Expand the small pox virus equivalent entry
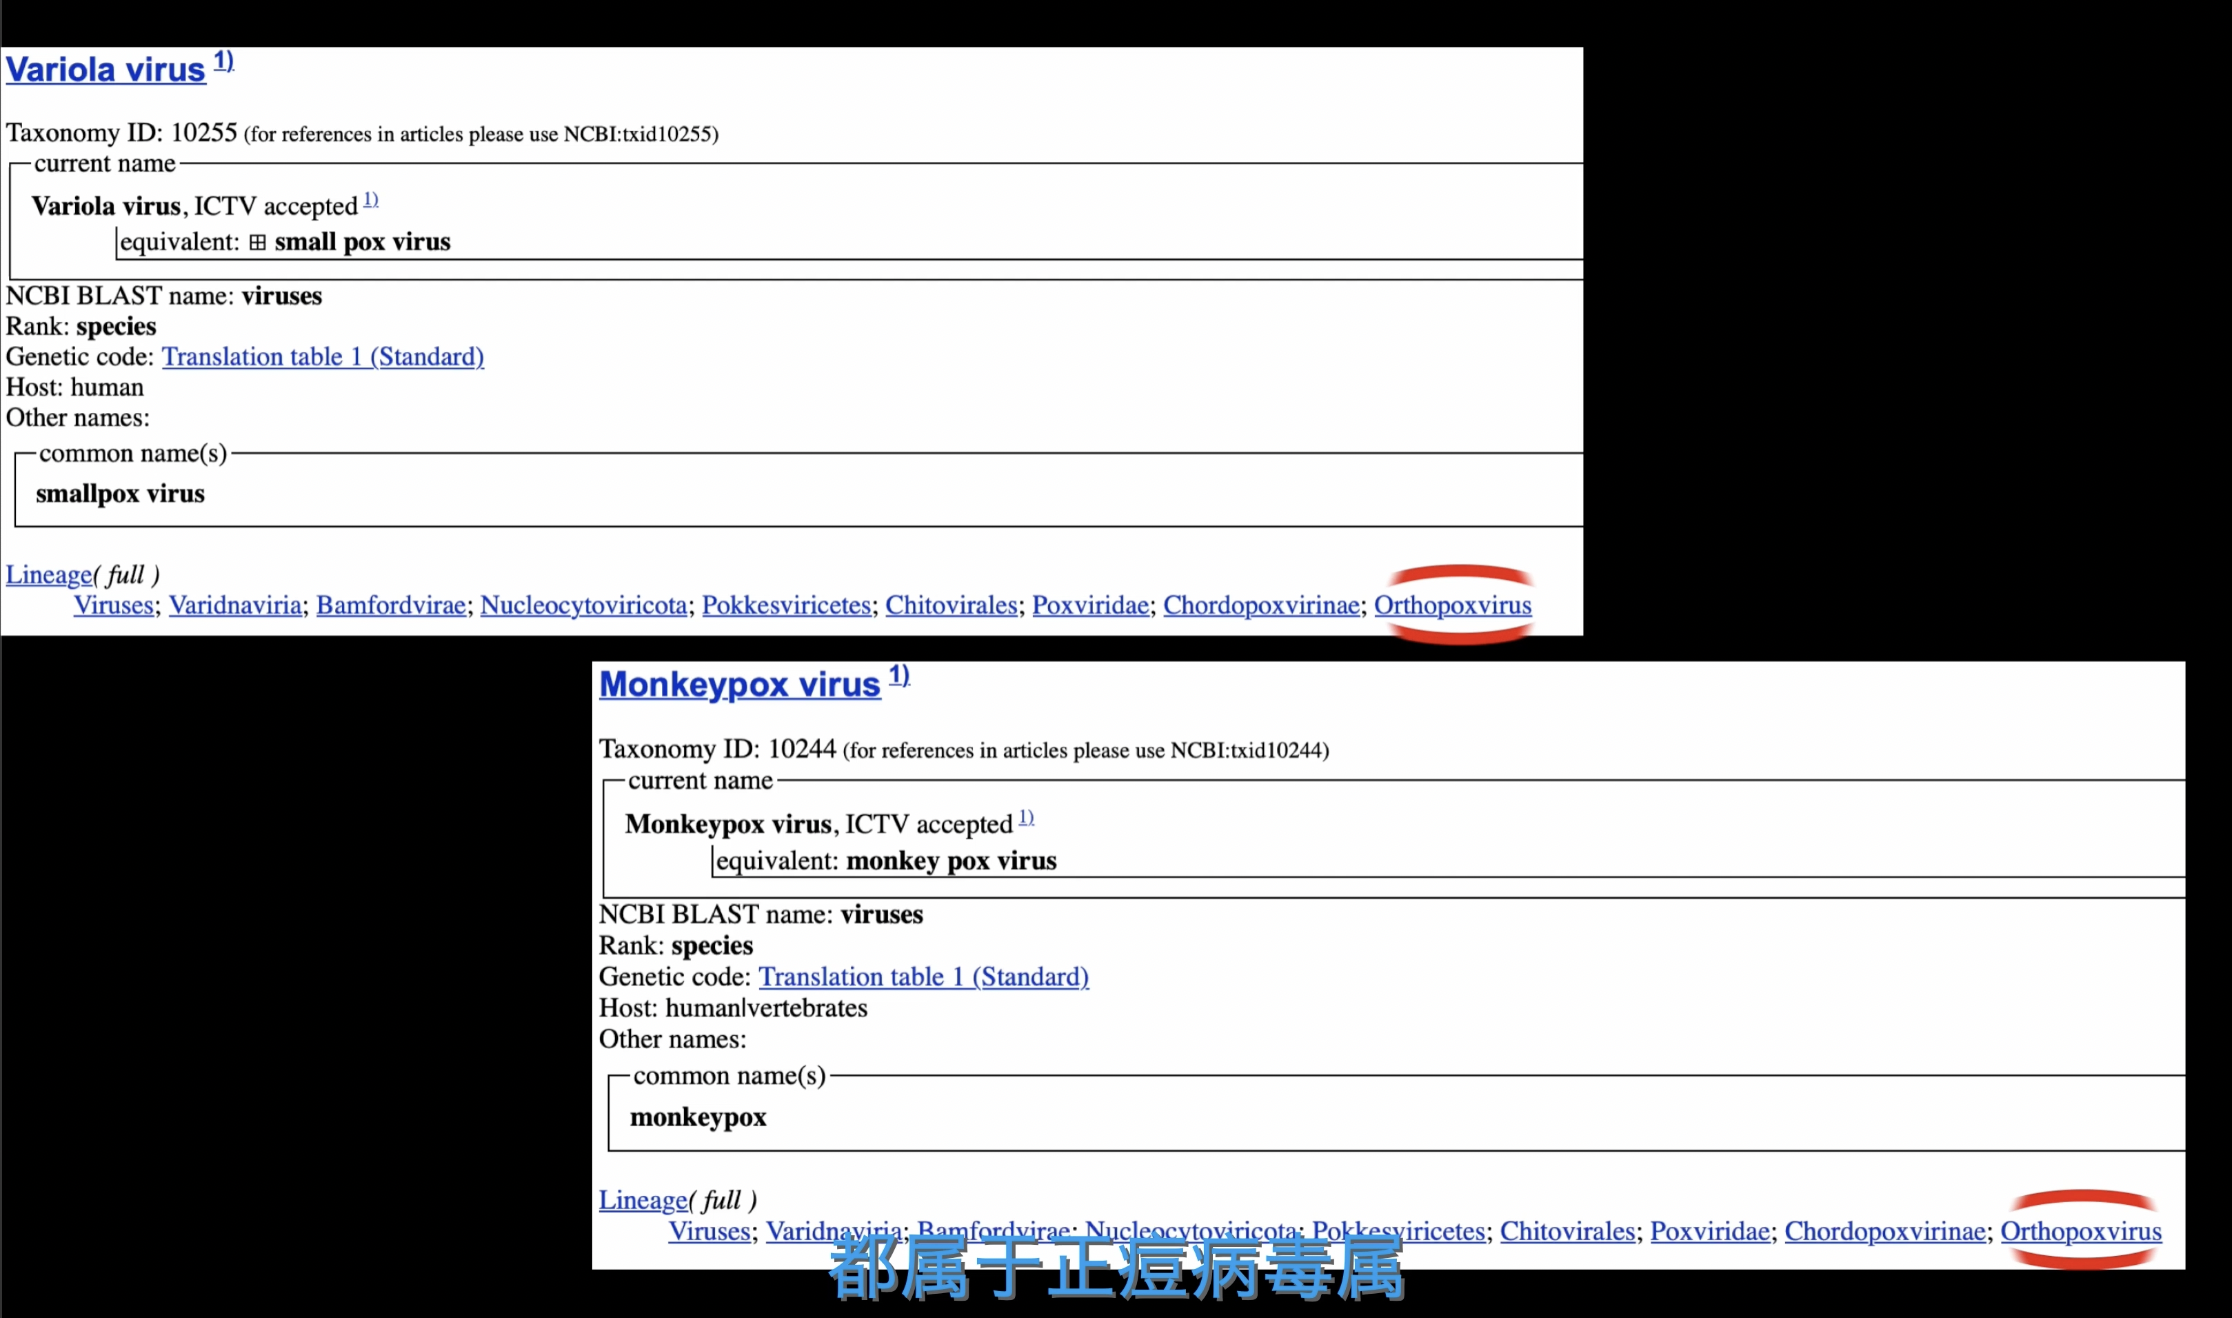Image resolution: width=2232 pixels, height=1318 pixels. [258, 243]
